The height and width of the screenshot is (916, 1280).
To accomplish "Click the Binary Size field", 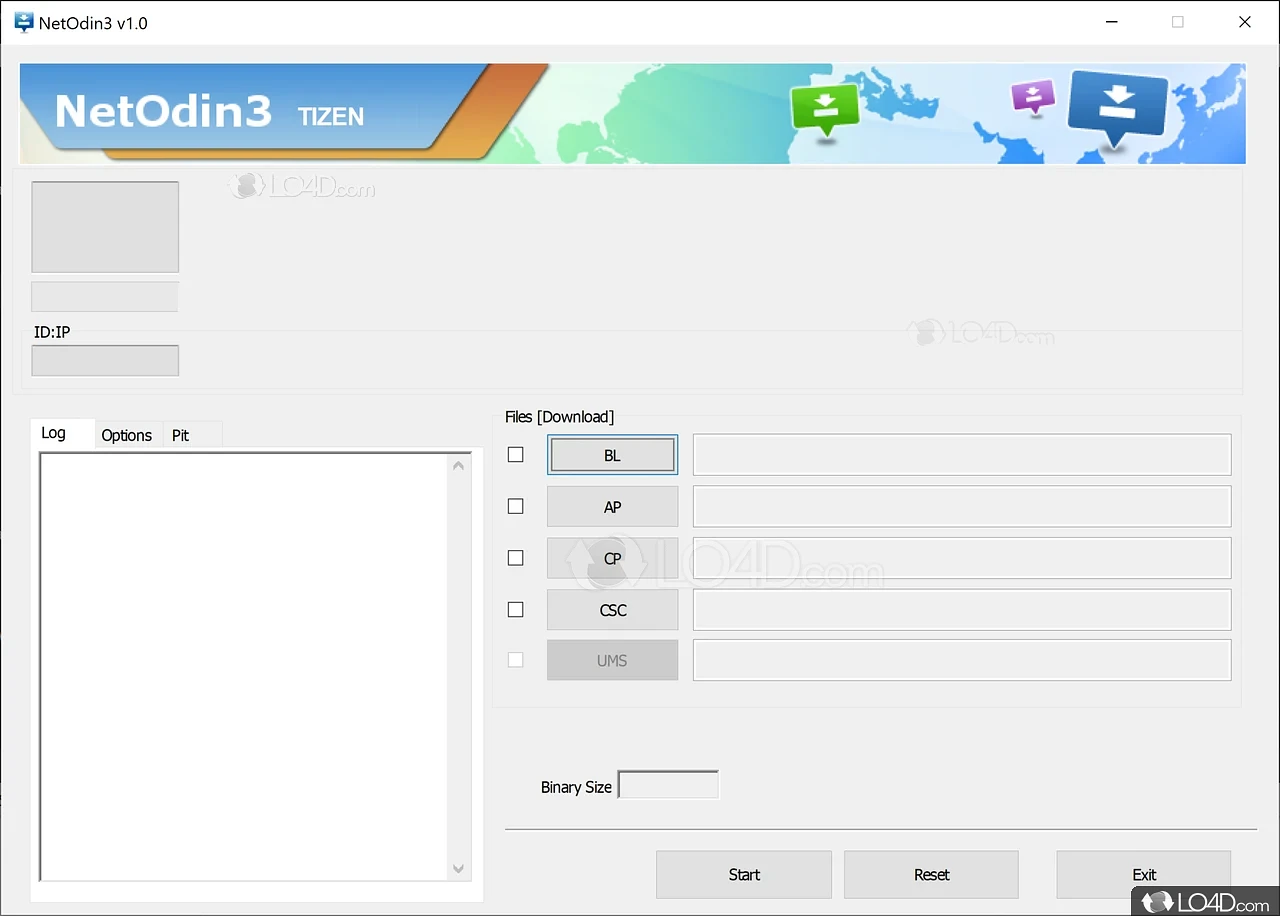I will click(669, 785).
